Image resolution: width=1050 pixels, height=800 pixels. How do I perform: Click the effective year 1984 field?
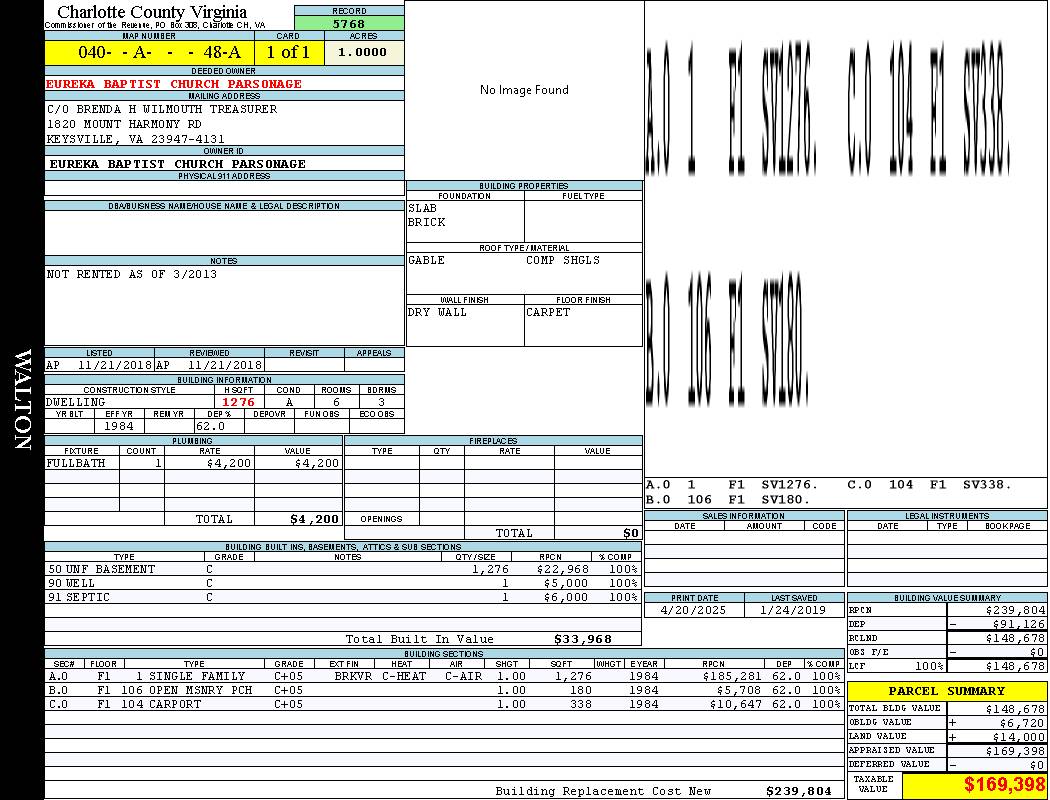pos(119,426)
